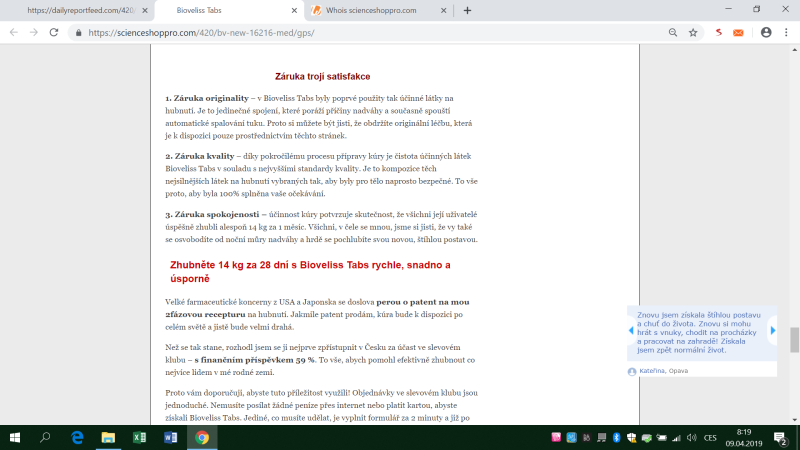Open File Explorer from the taskbar

(x=108, y=437)
